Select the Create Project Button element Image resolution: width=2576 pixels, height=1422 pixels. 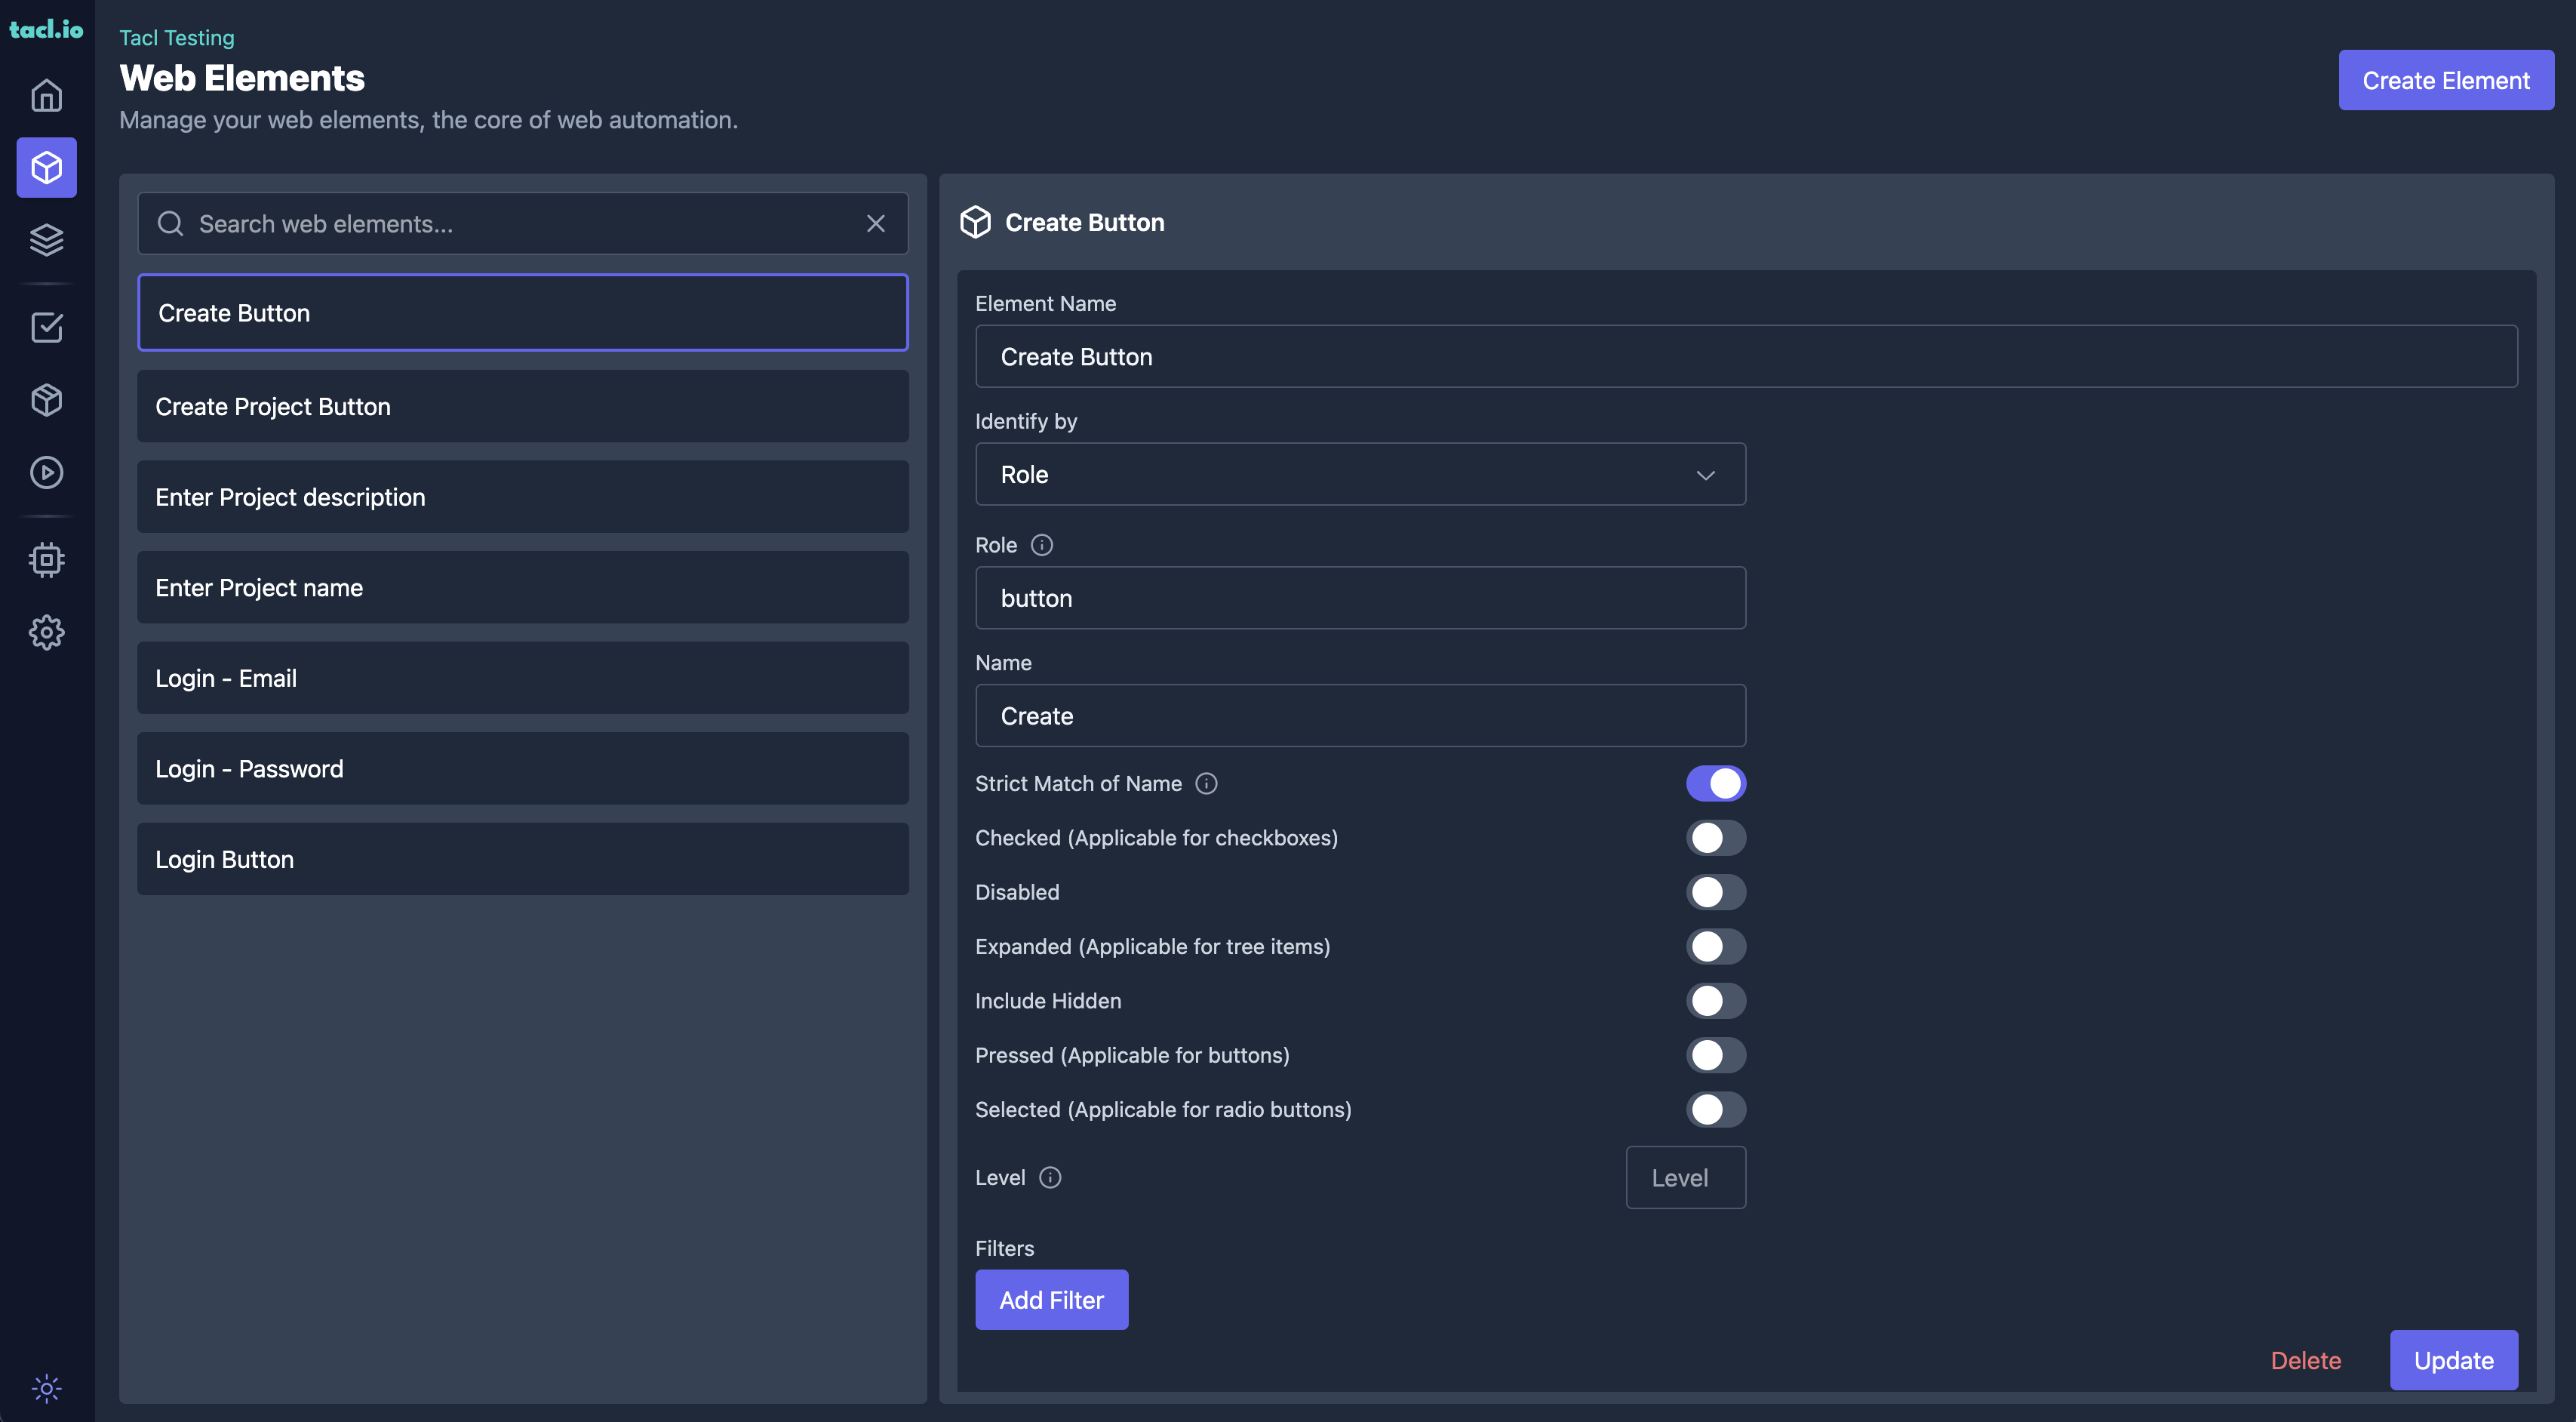click(x=523, y=407)
